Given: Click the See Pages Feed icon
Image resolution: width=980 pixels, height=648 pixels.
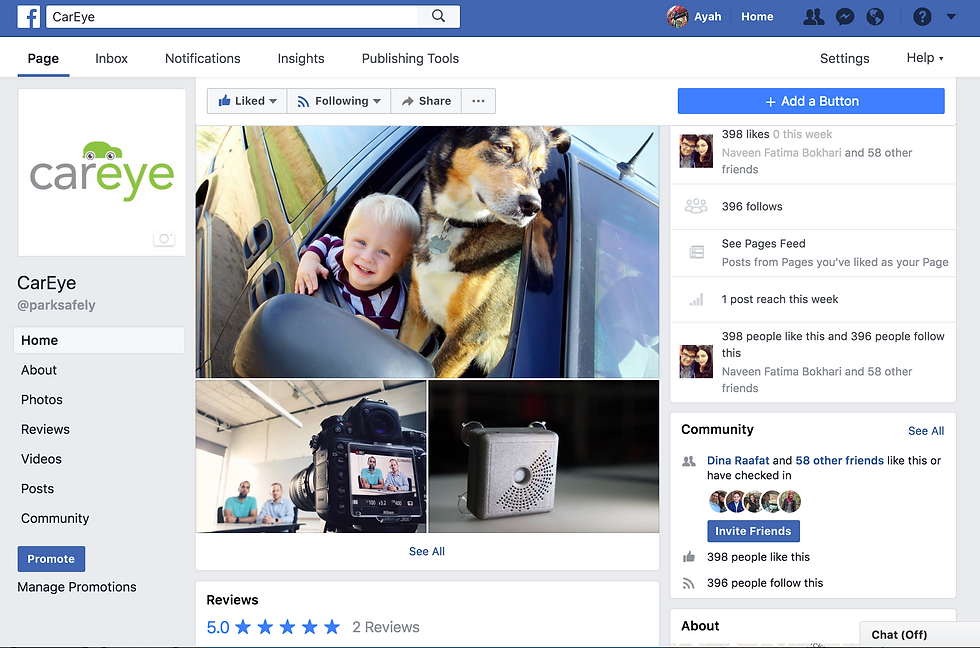Looking at the screenshot, I should [696, 252].
